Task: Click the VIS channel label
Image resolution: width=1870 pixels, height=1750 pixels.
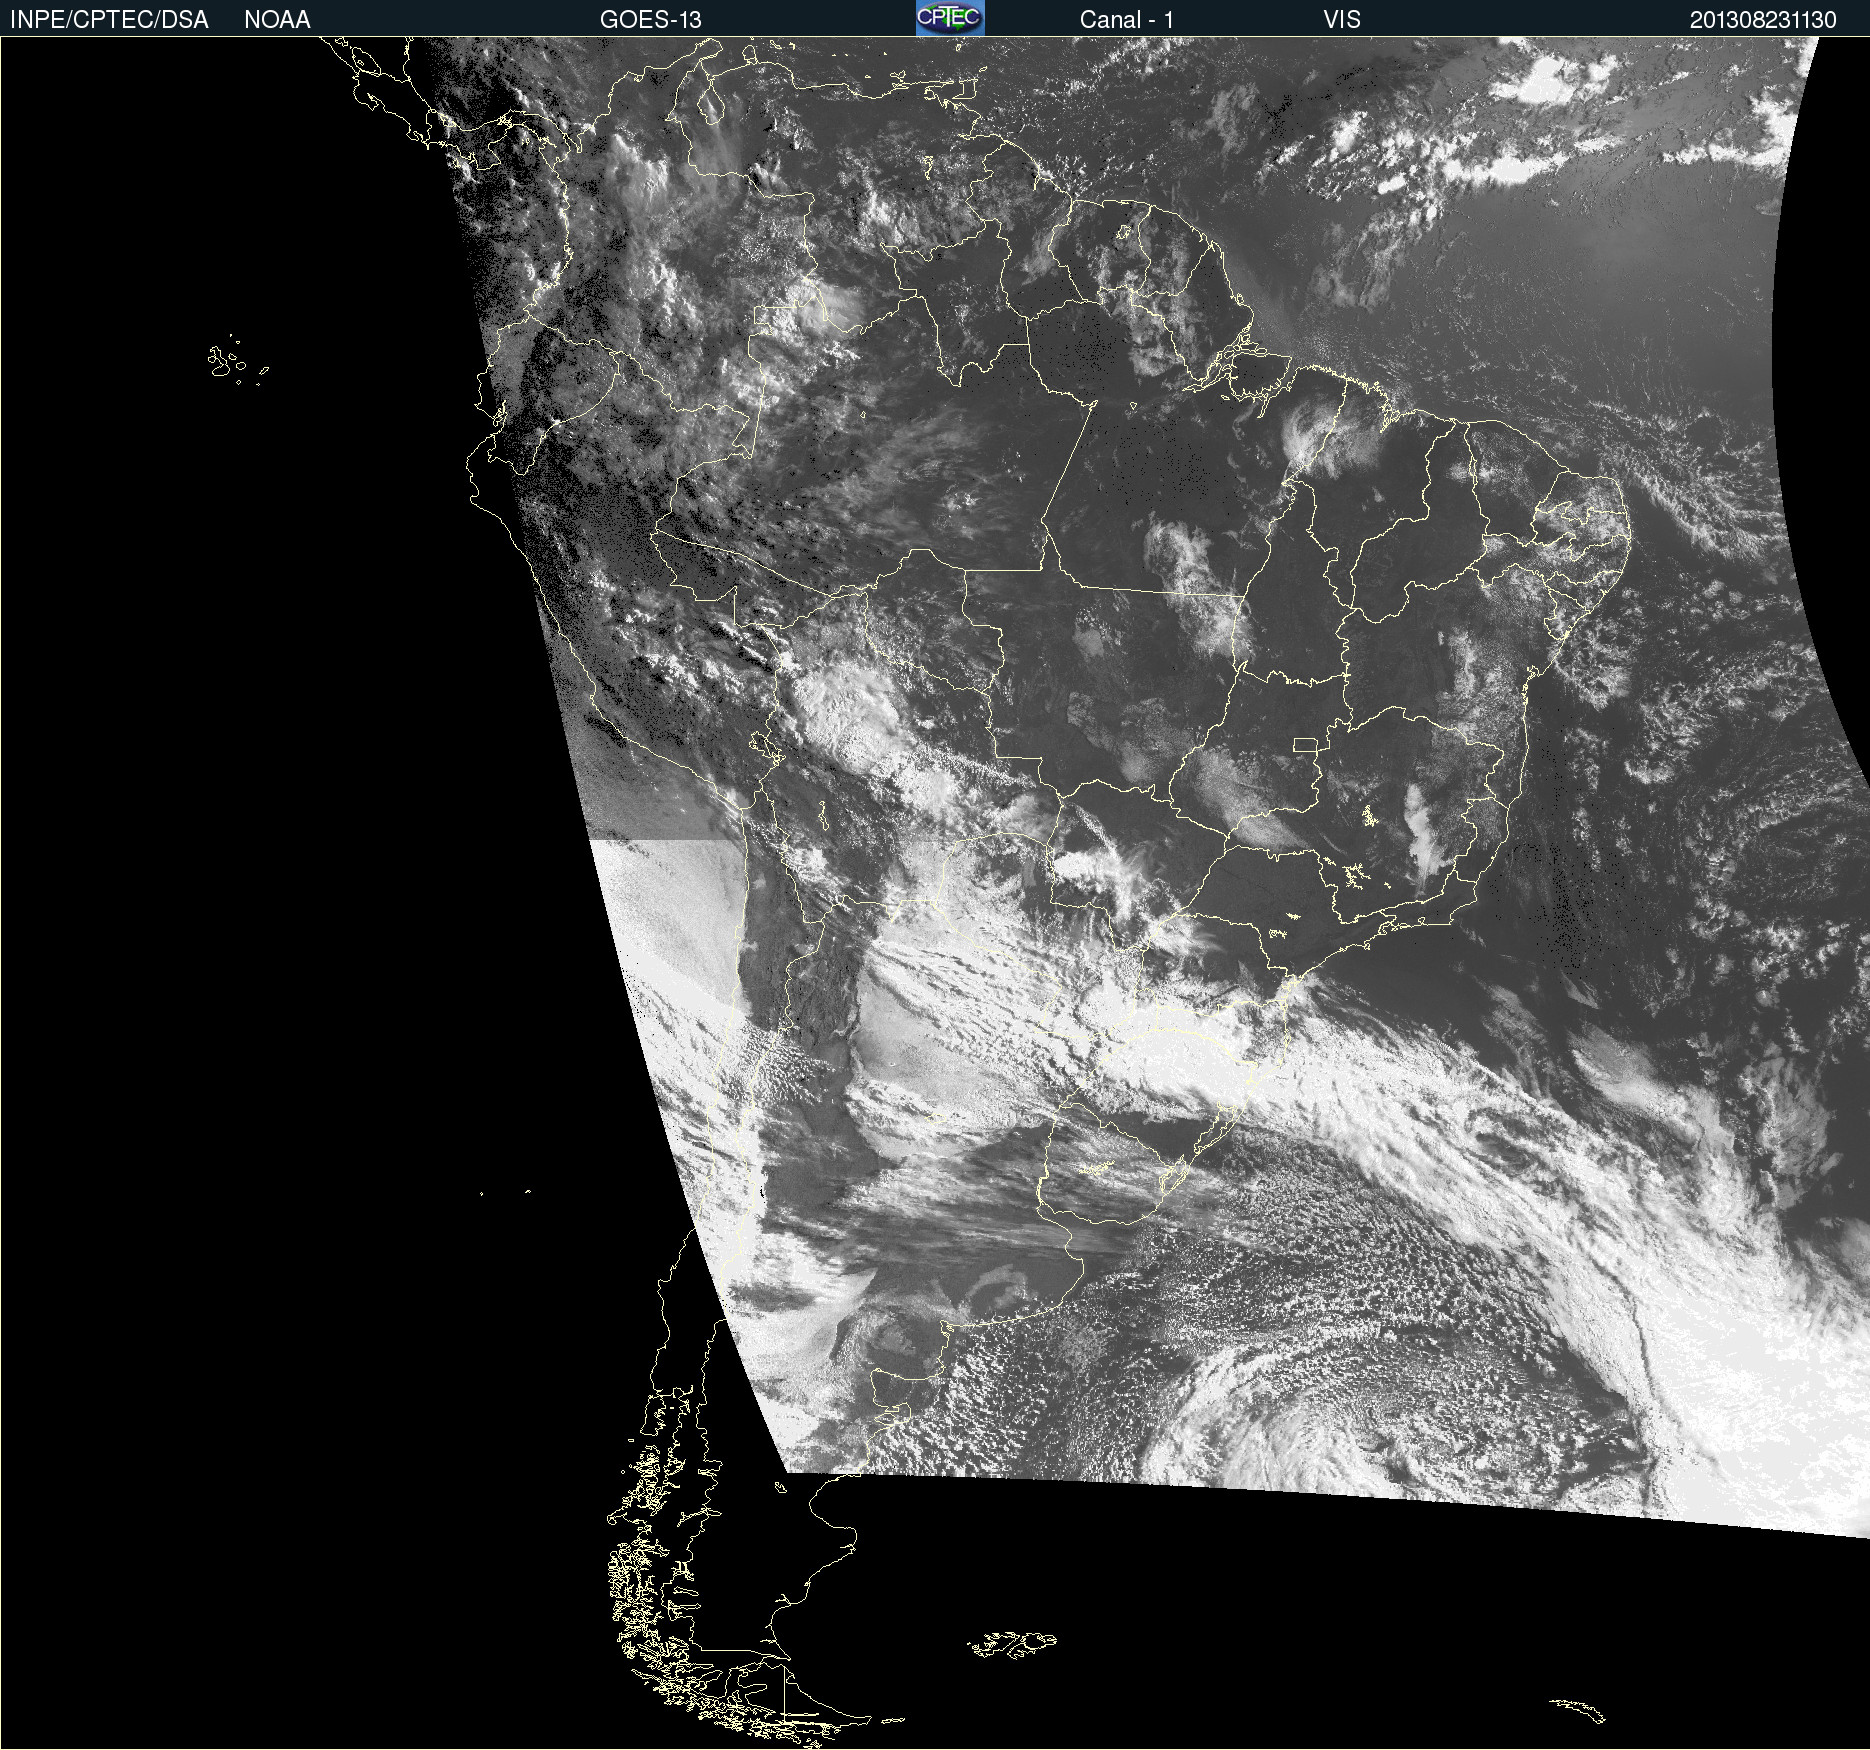Action: coord(1342,20)
